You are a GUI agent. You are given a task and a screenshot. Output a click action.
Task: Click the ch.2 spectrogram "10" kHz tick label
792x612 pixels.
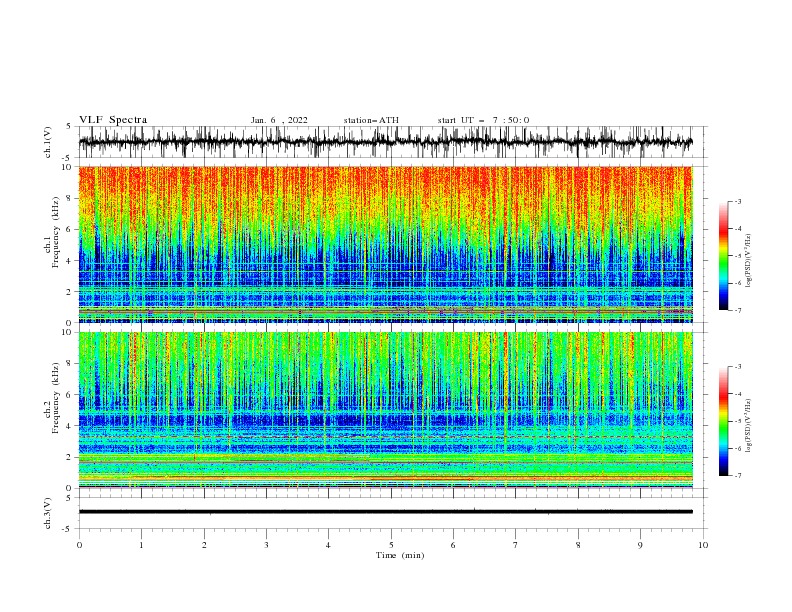click(x=67, y=332)
